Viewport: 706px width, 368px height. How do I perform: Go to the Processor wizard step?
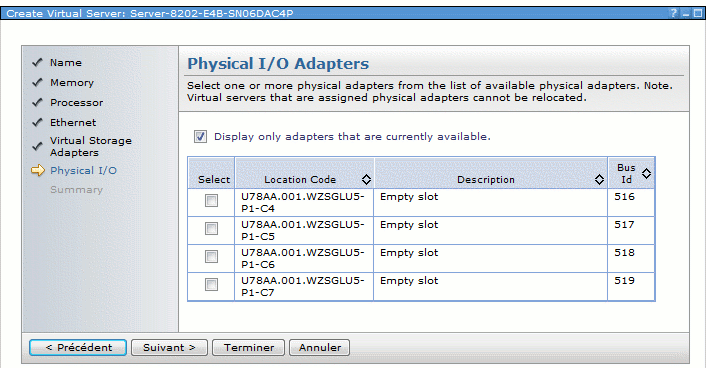pos(77,103)
